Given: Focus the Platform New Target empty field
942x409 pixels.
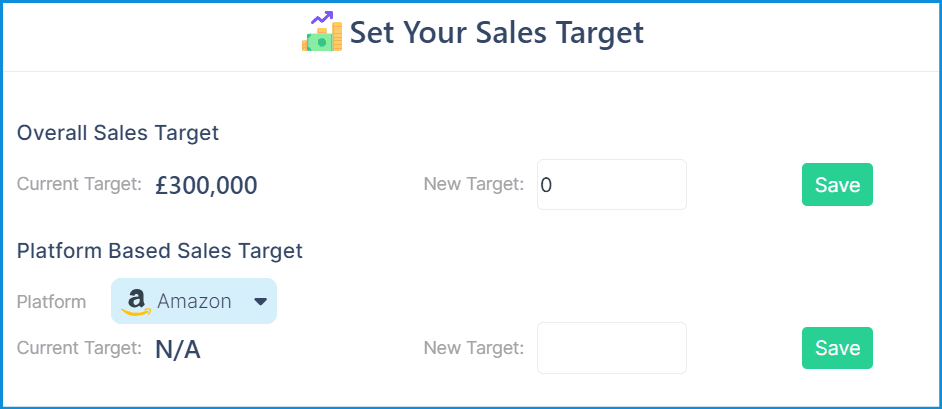Looking at the screenshot, I should (x=612, y=348).
